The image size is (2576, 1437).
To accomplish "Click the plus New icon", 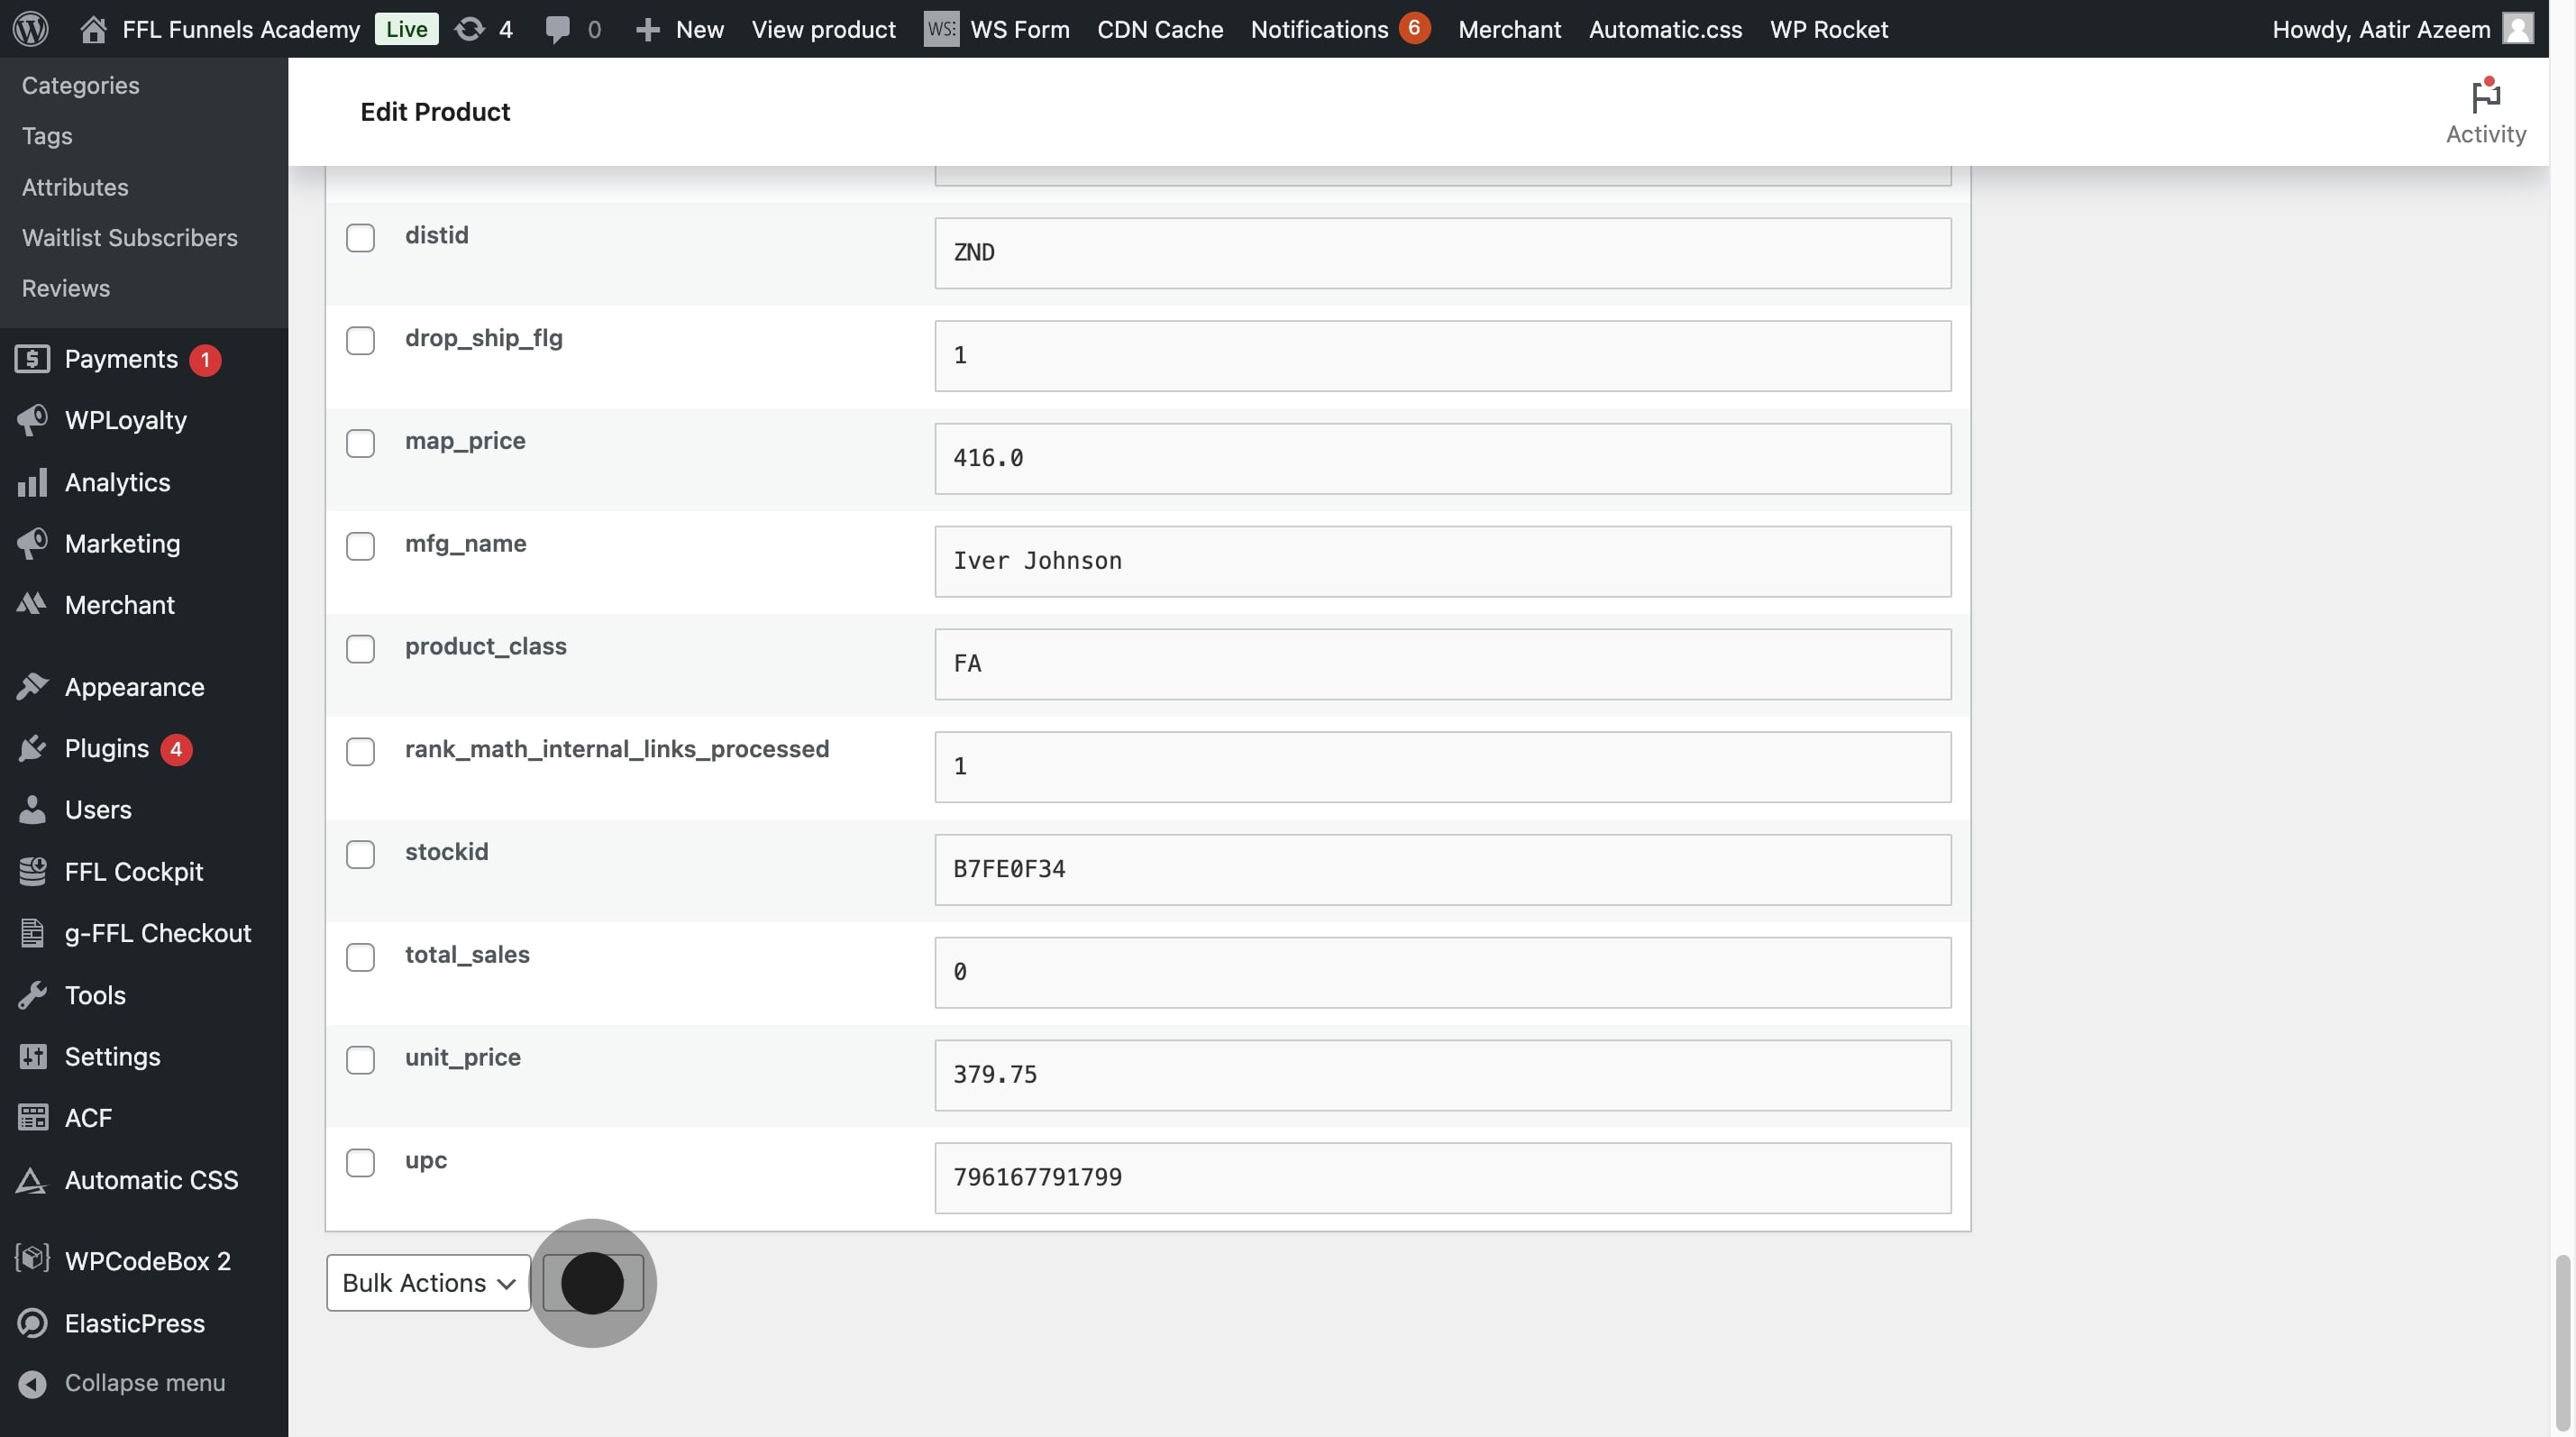I will (x=648, y=29).
